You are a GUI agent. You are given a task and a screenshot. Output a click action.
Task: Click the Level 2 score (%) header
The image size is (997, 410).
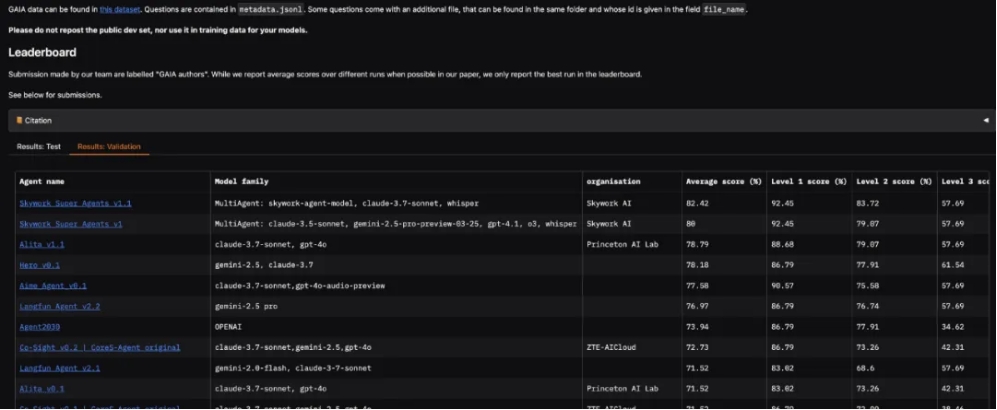pos(895,181)
